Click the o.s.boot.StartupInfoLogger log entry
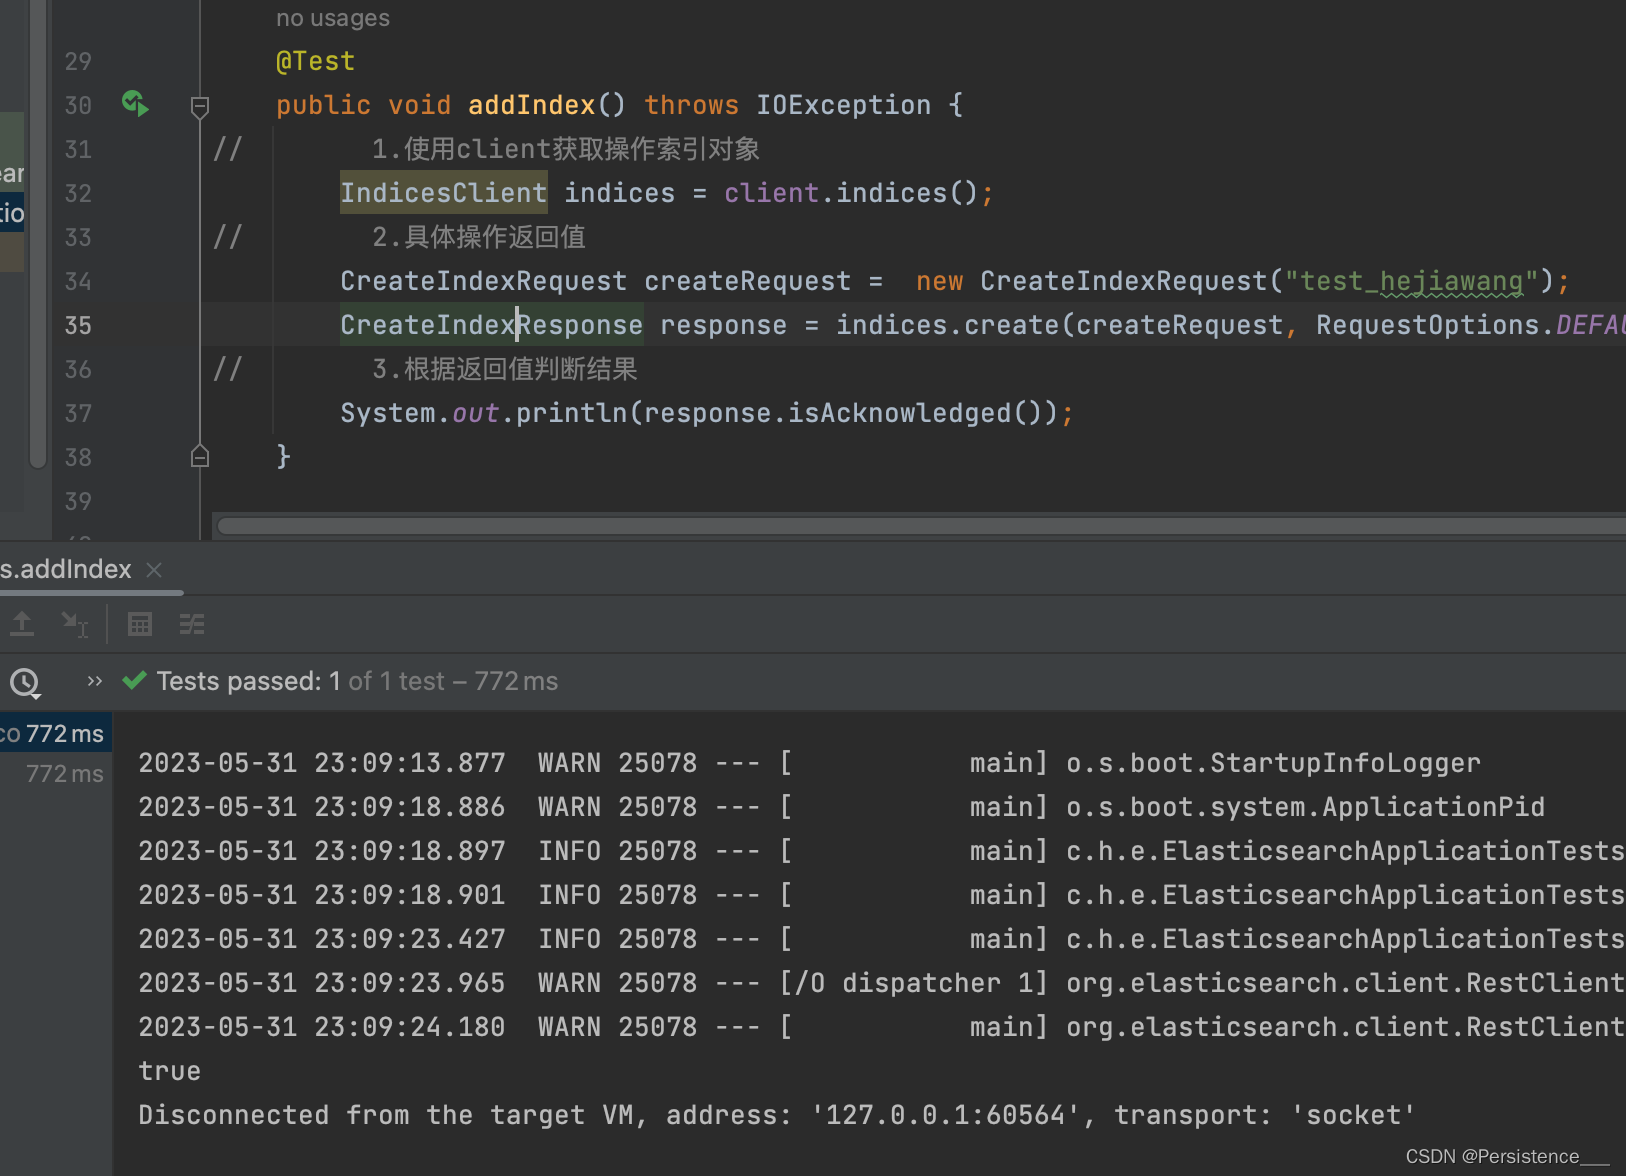The image size is (1626, 1176). (809, 763)
